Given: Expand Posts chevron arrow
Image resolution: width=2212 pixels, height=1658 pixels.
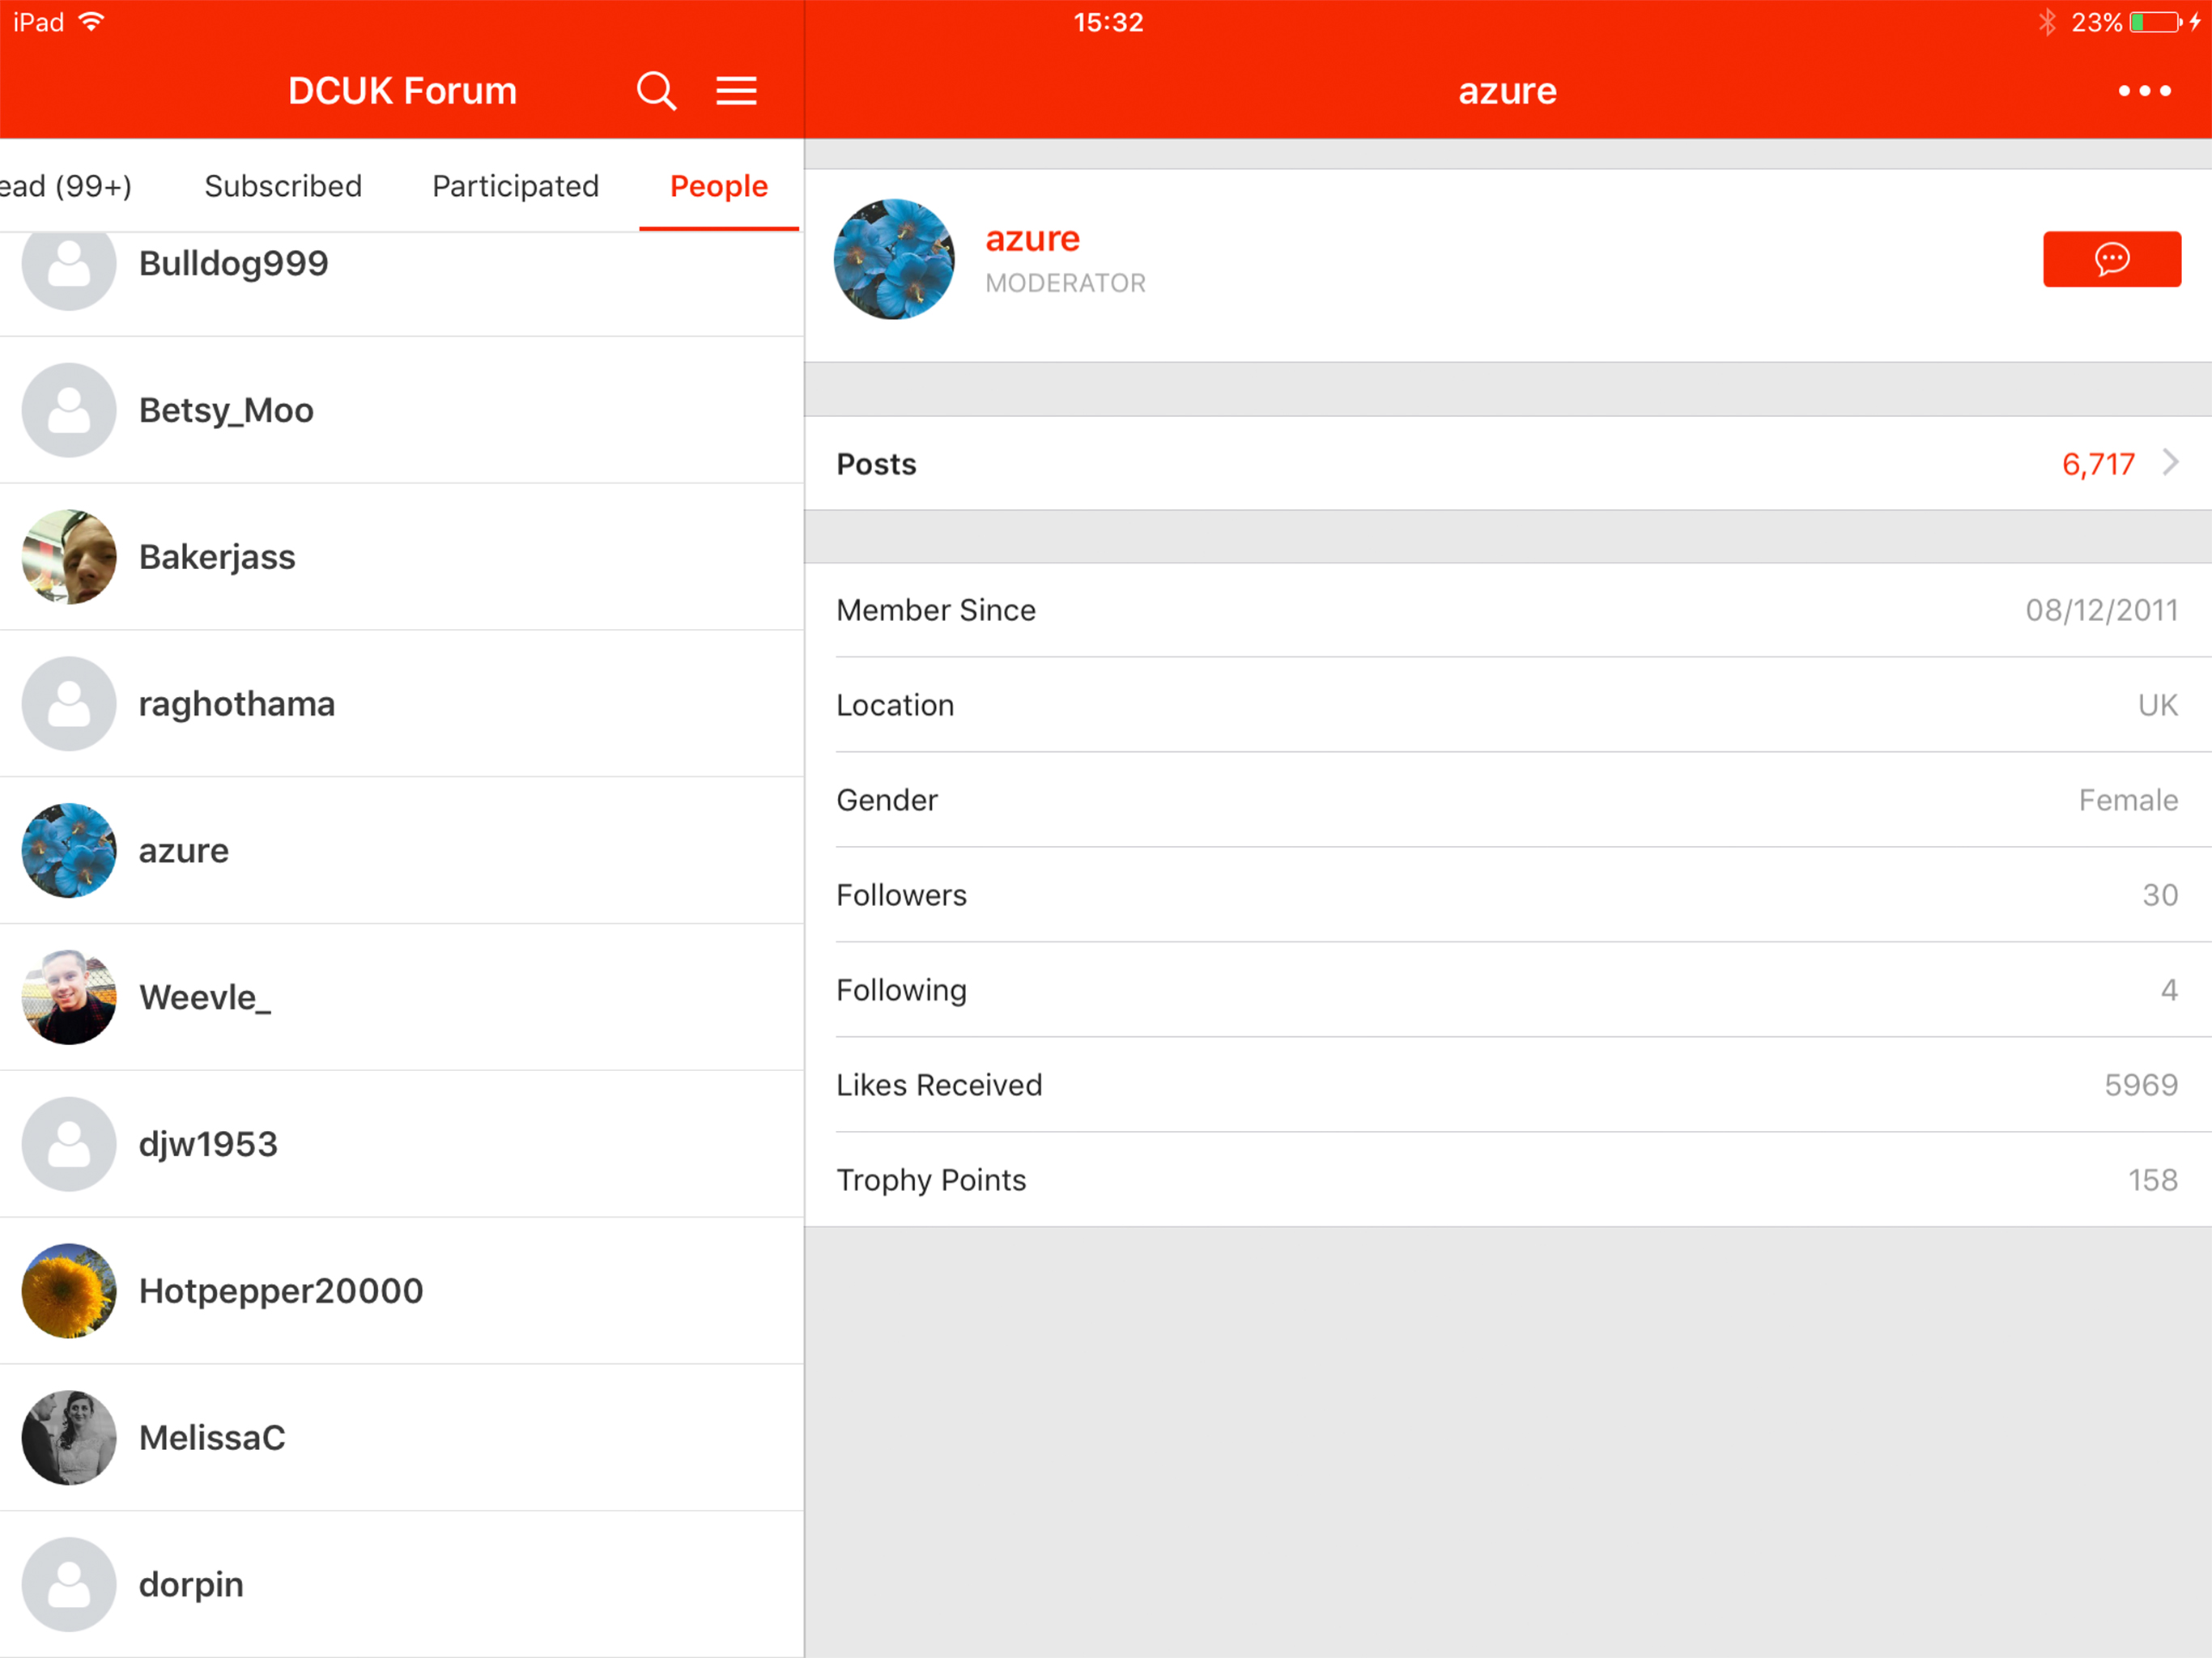Looking at the screenshot, I should tap(2170, 463).
